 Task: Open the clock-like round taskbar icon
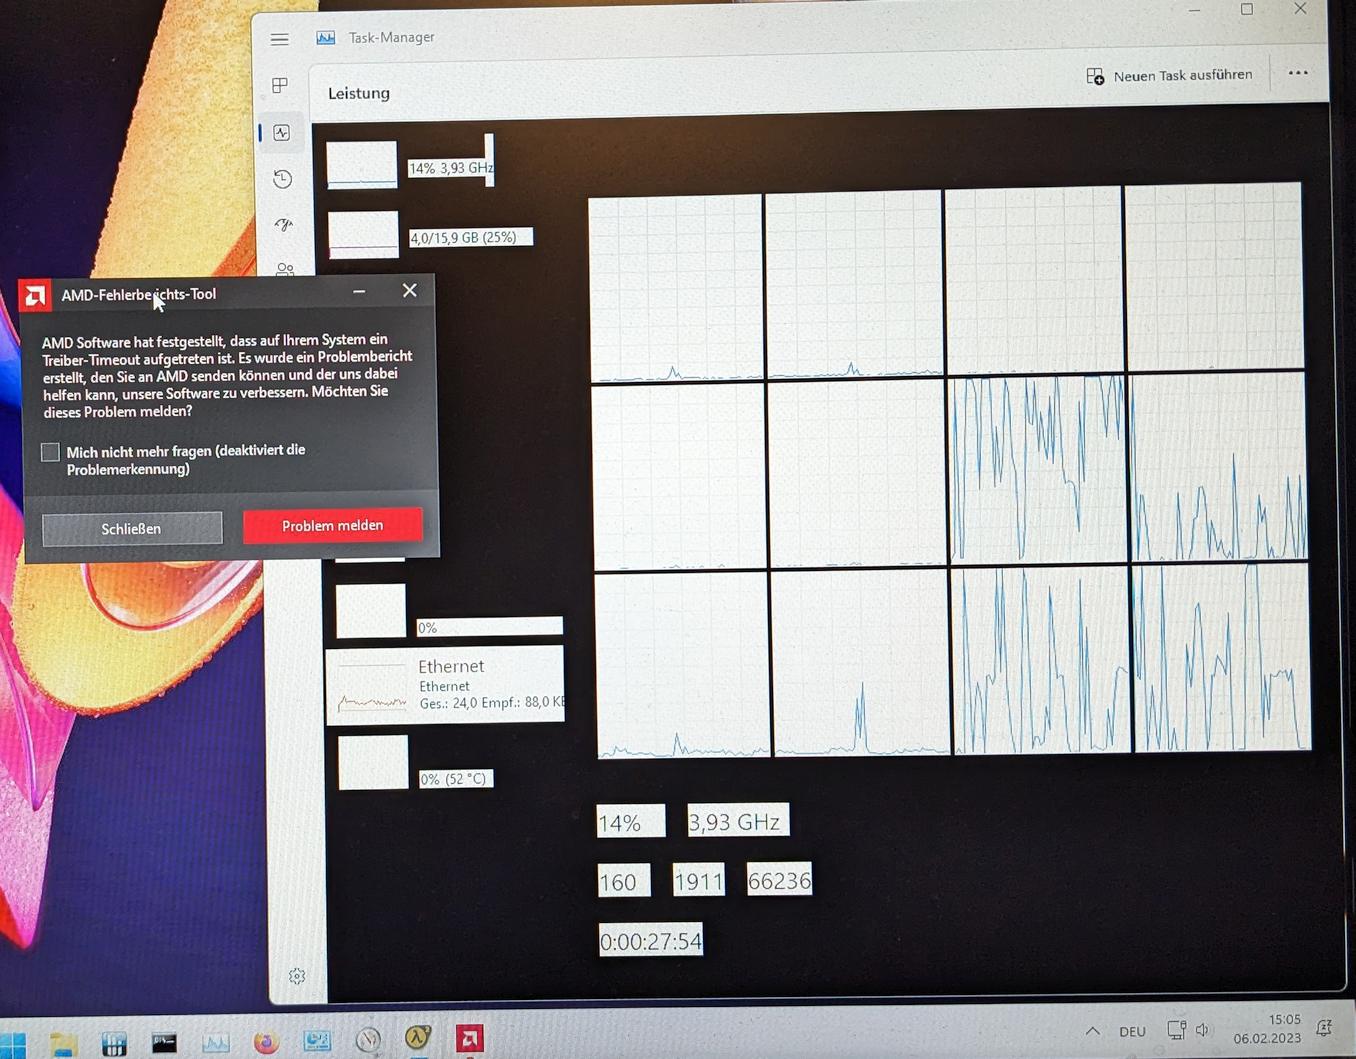click(368, 1040)
